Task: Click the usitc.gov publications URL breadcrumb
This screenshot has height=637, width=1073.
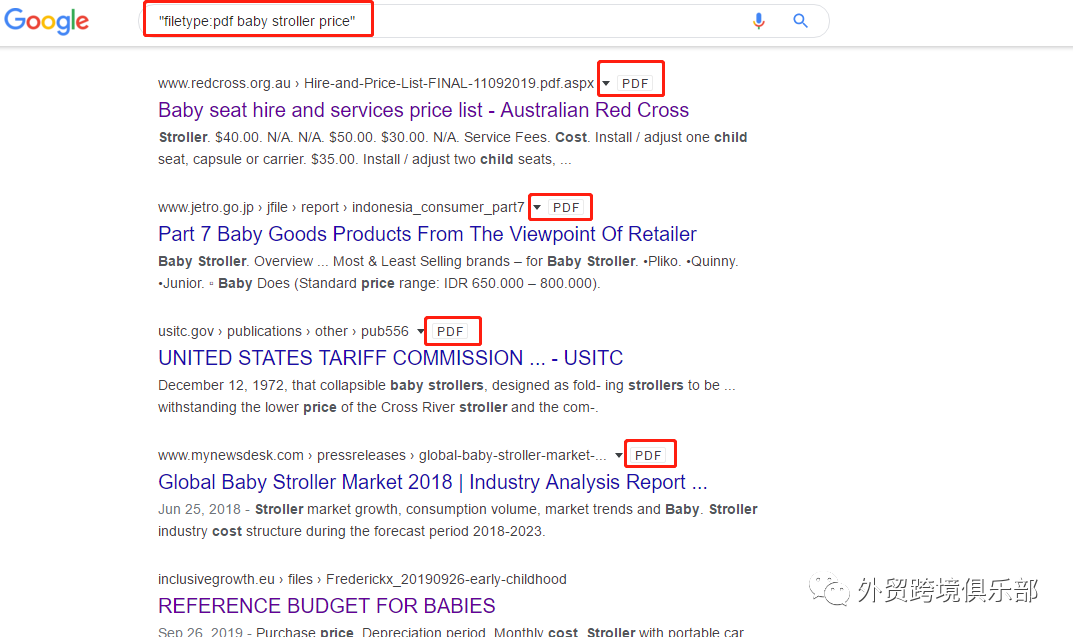Action: tap(283, 331)
